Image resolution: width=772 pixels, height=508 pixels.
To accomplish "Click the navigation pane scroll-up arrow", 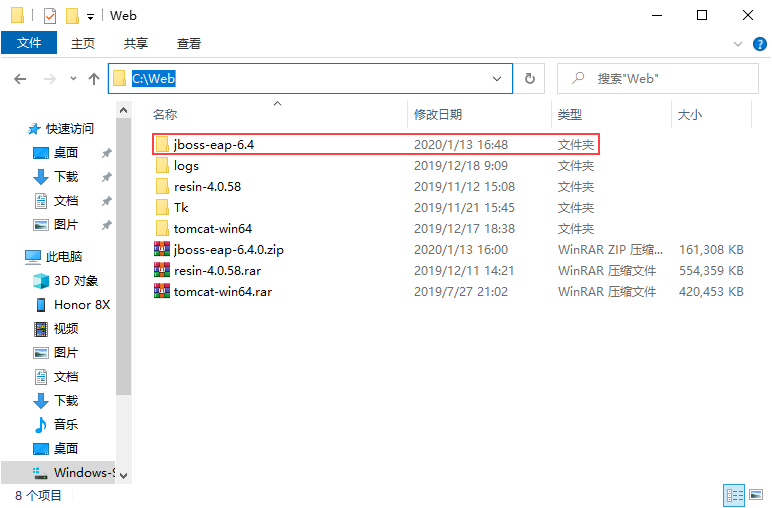I will point(124,110).
